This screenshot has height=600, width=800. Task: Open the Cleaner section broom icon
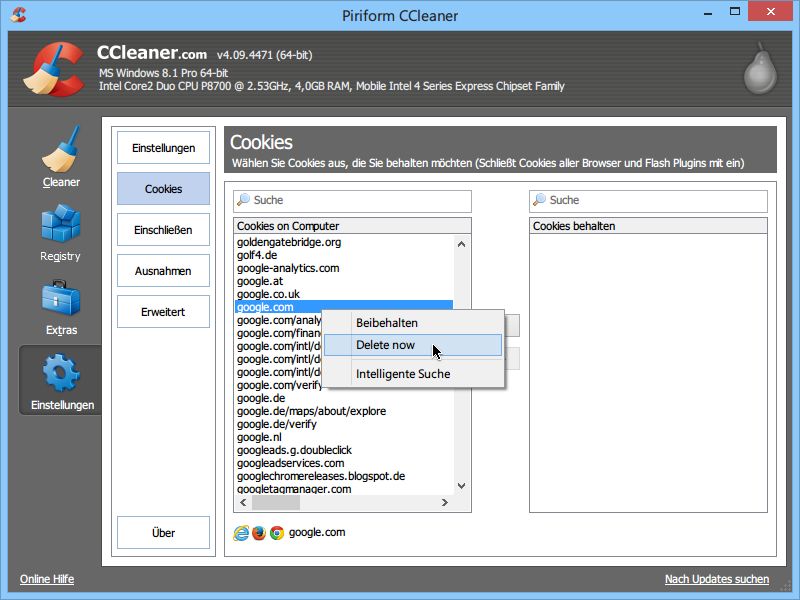pyautogui.click(x=61, y=149)
